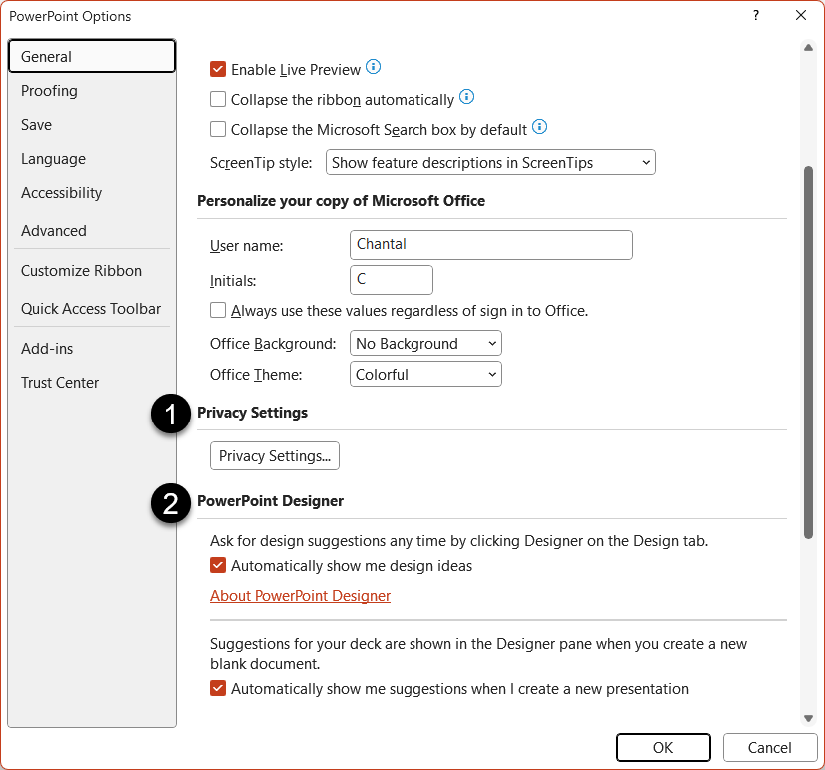Screen dimensions: 825x770
Task: Open the Trust Center category
Action: [92, 383]
